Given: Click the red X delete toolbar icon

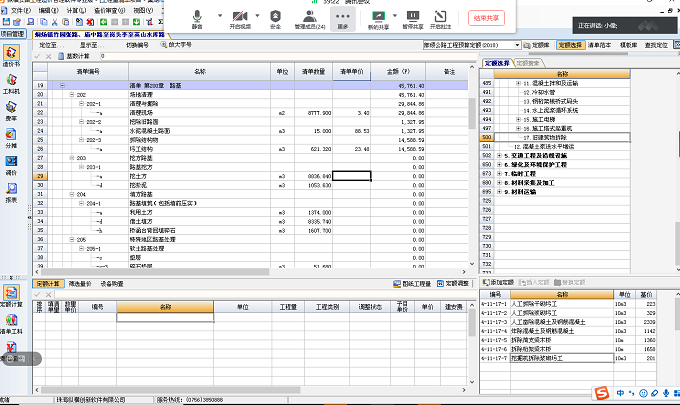Looking at the screenshot, I should [90, 22].
